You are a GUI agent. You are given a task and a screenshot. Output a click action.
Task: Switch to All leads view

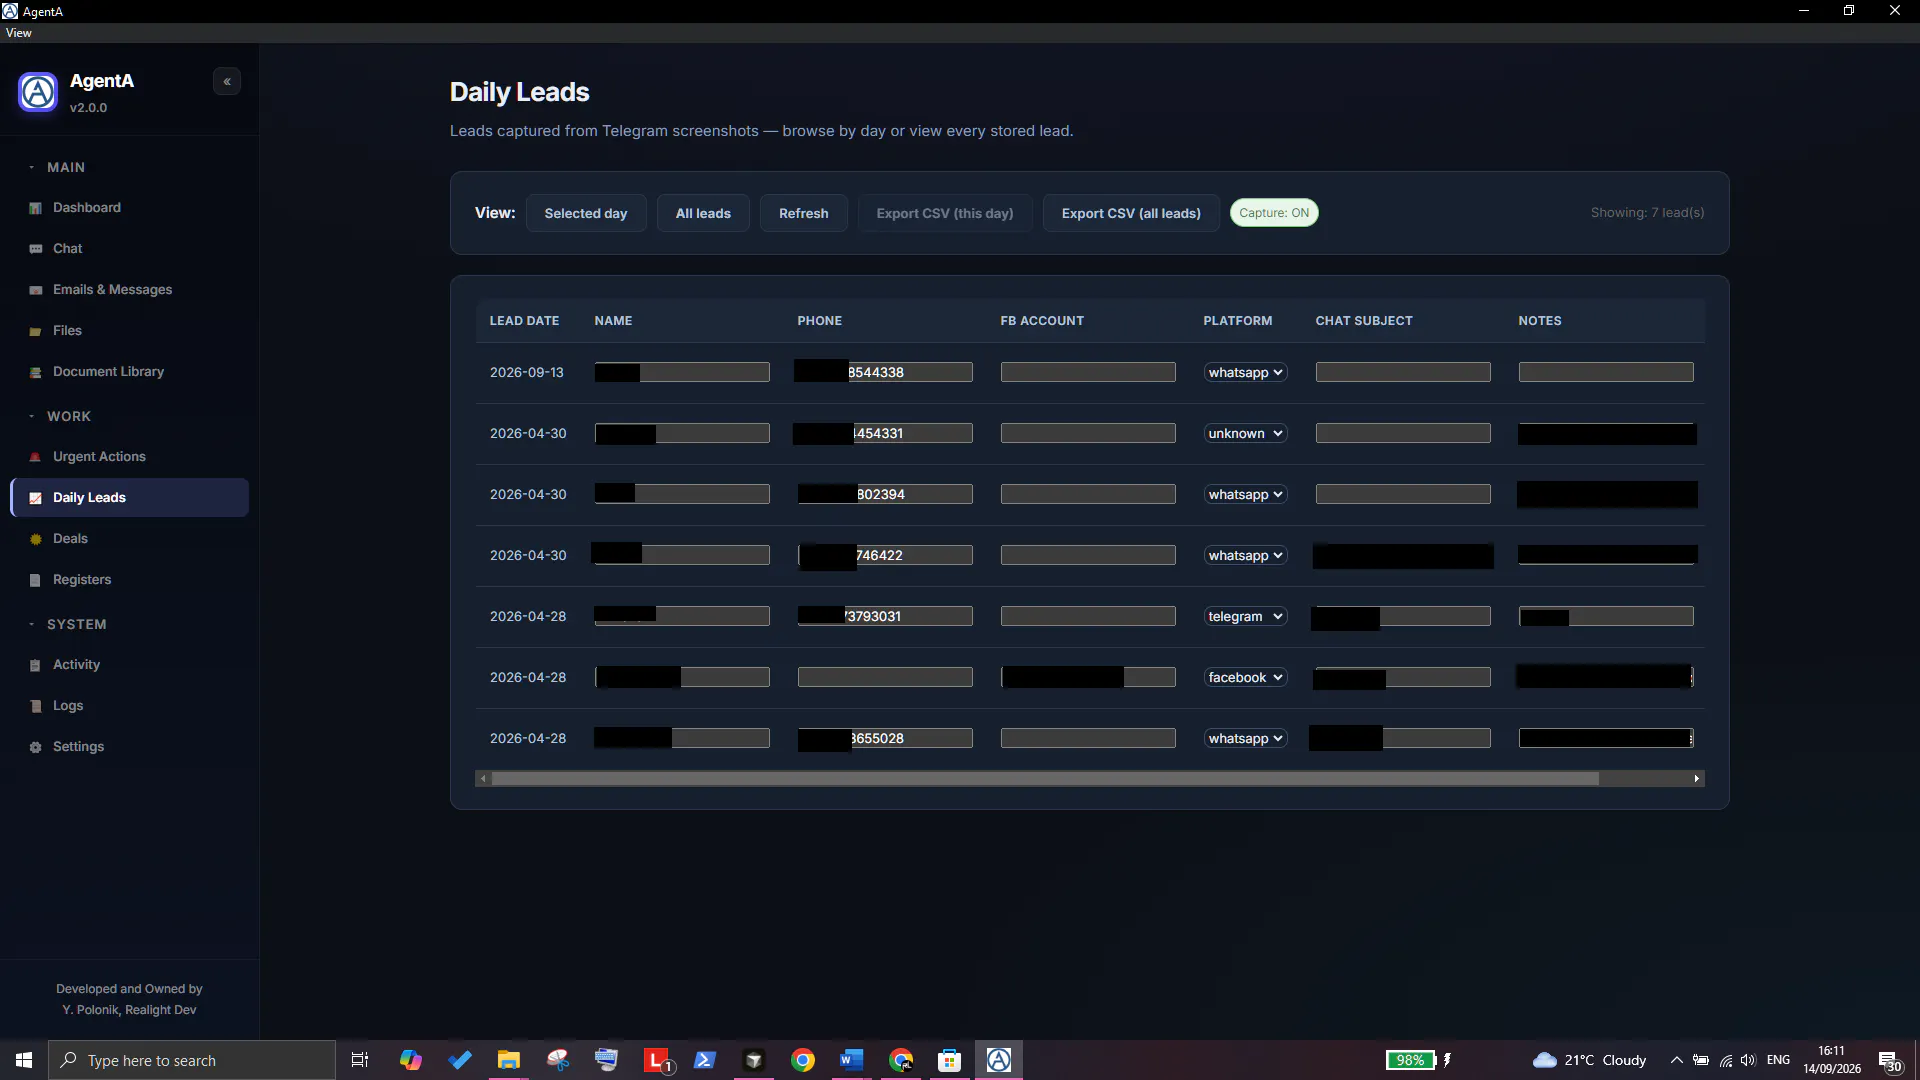703,213
